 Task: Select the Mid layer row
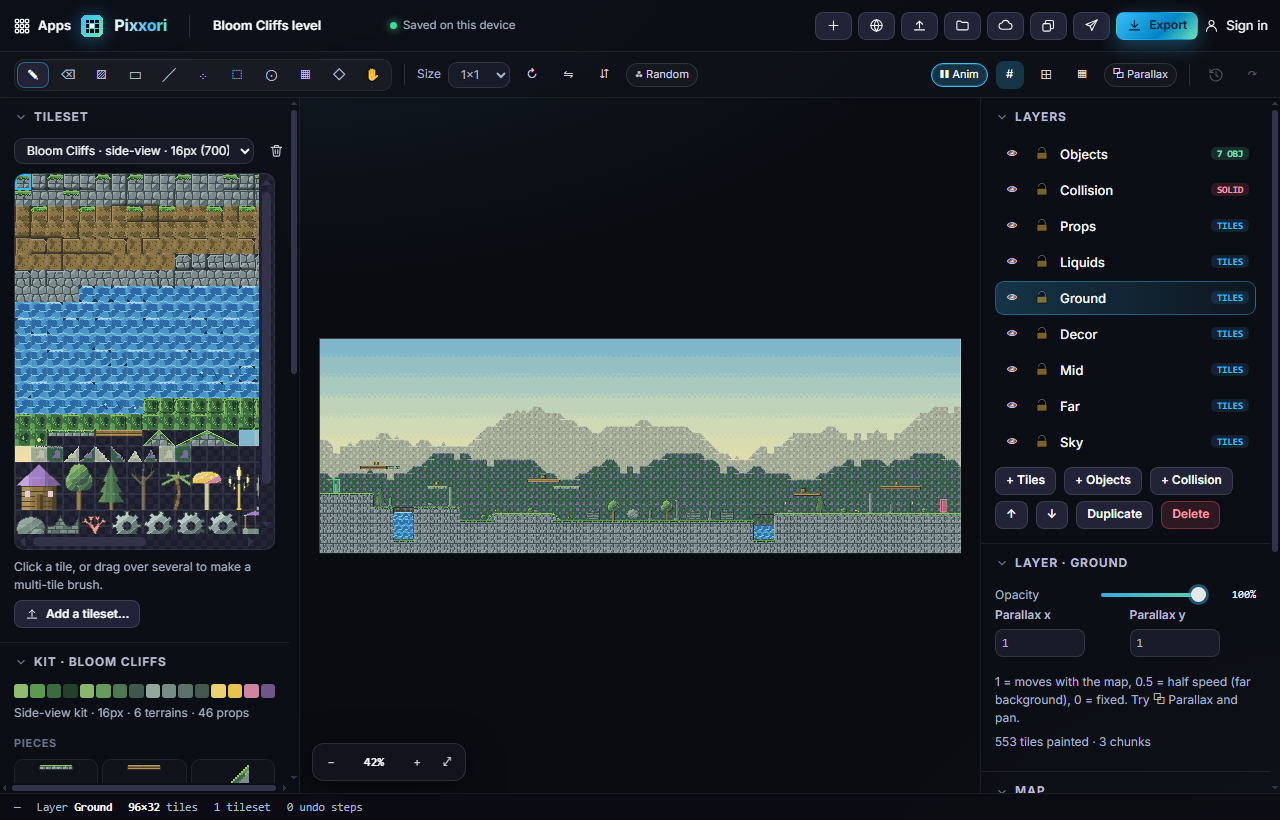pos(1125,370)
